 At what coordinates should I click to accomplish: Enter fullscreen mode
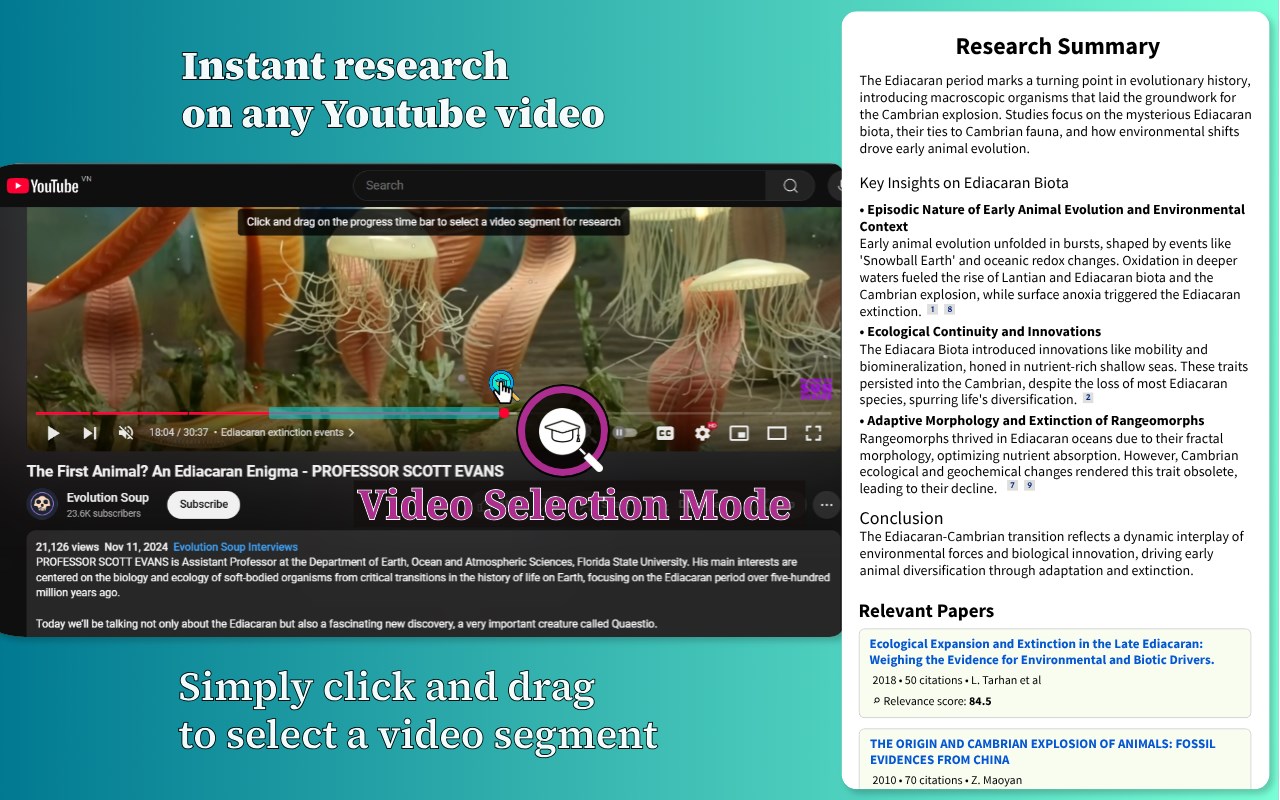(814, 433)
